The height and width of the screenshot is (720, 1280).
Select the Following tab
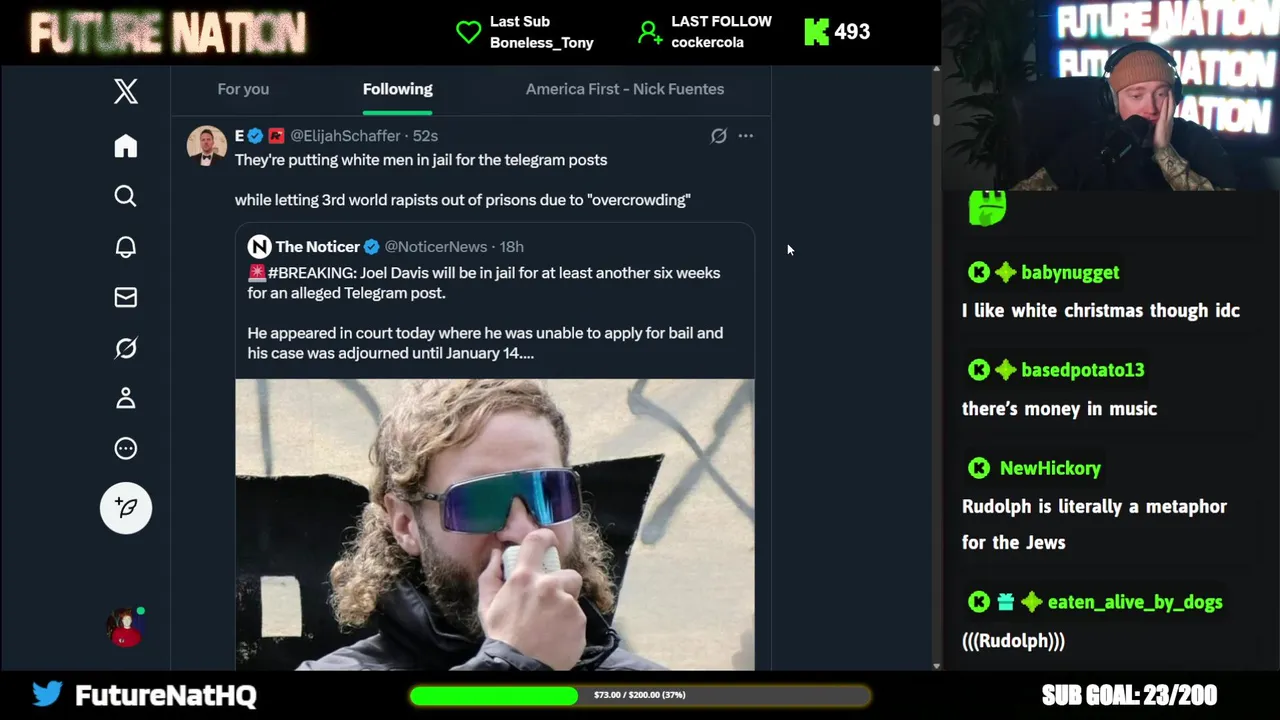click(397, 89)
